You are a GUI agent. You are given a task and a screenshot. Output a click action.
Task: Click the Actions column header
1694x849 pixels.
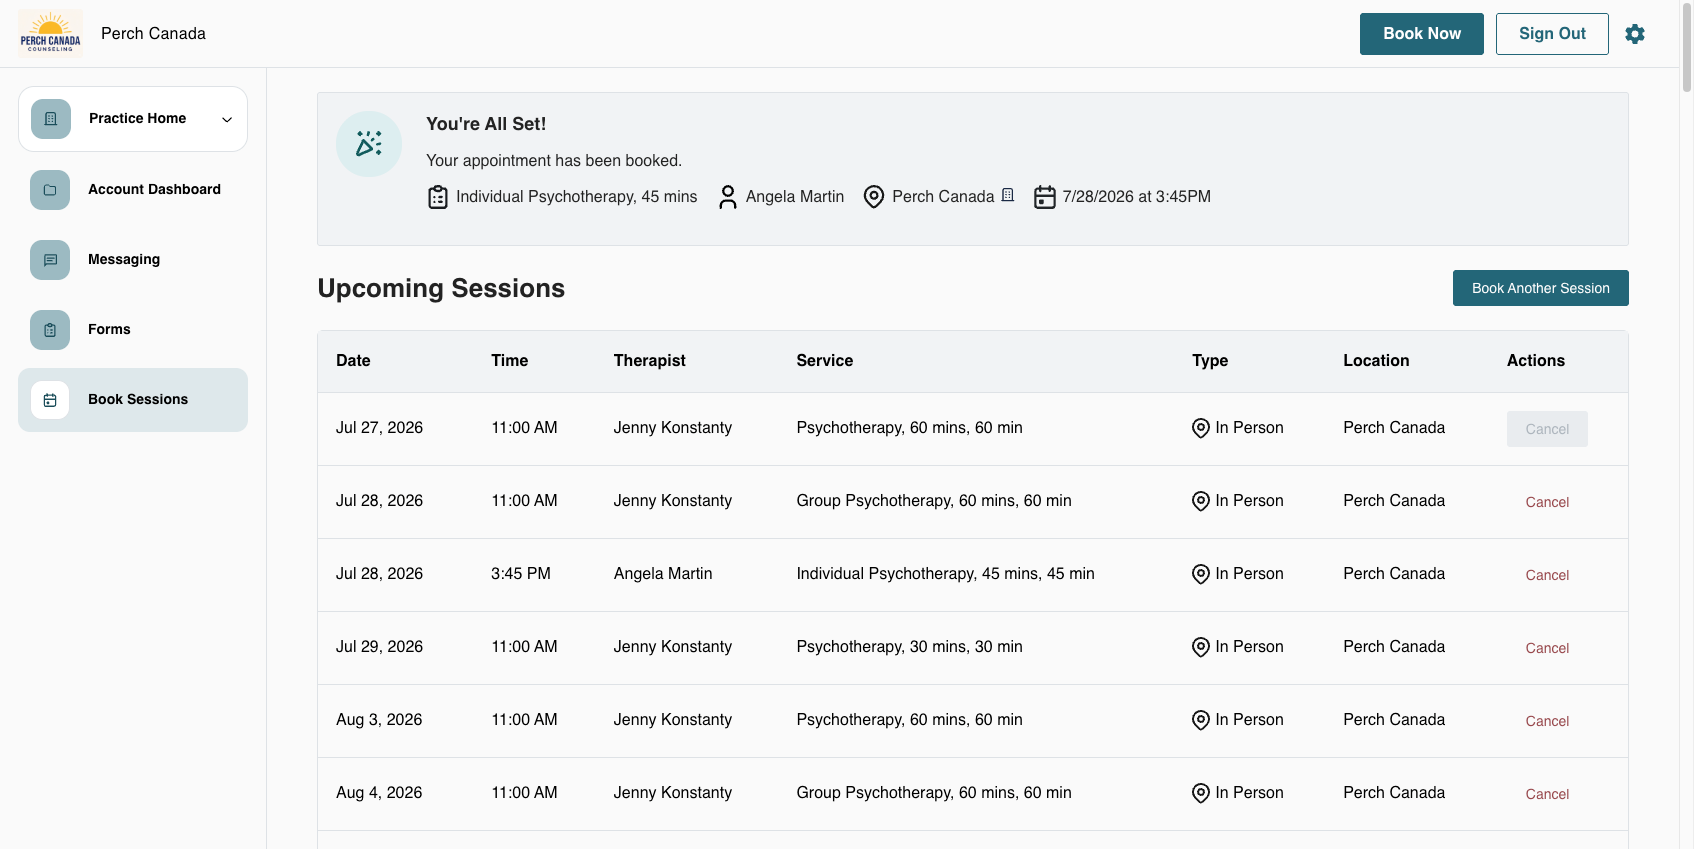coord(1536,361)
